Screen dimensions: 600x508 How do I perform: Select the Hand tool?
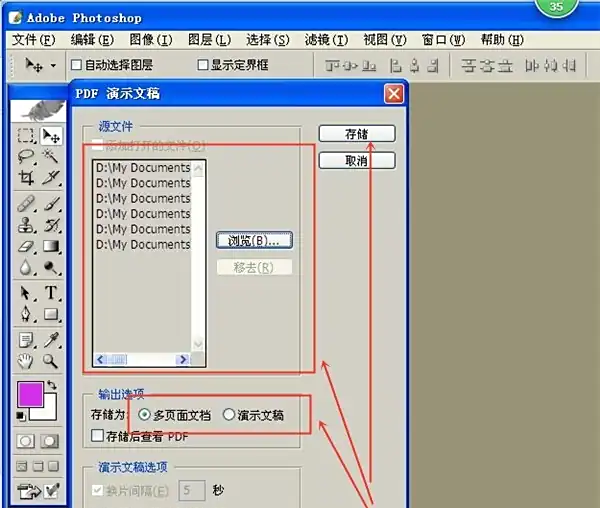(x=26, y=361)
